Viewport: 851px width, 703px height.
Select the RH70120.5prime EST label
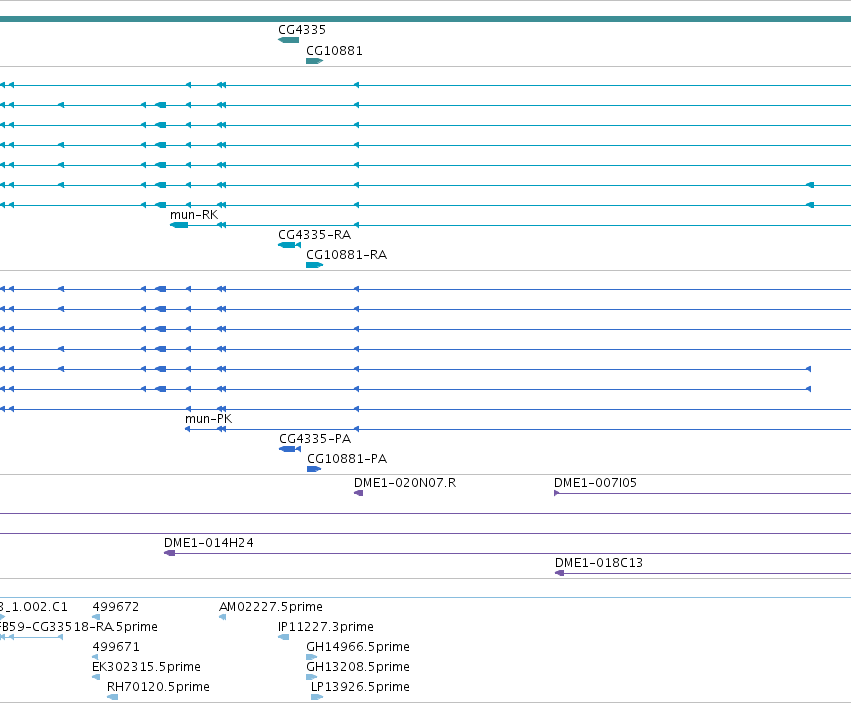tap(158, 687)
